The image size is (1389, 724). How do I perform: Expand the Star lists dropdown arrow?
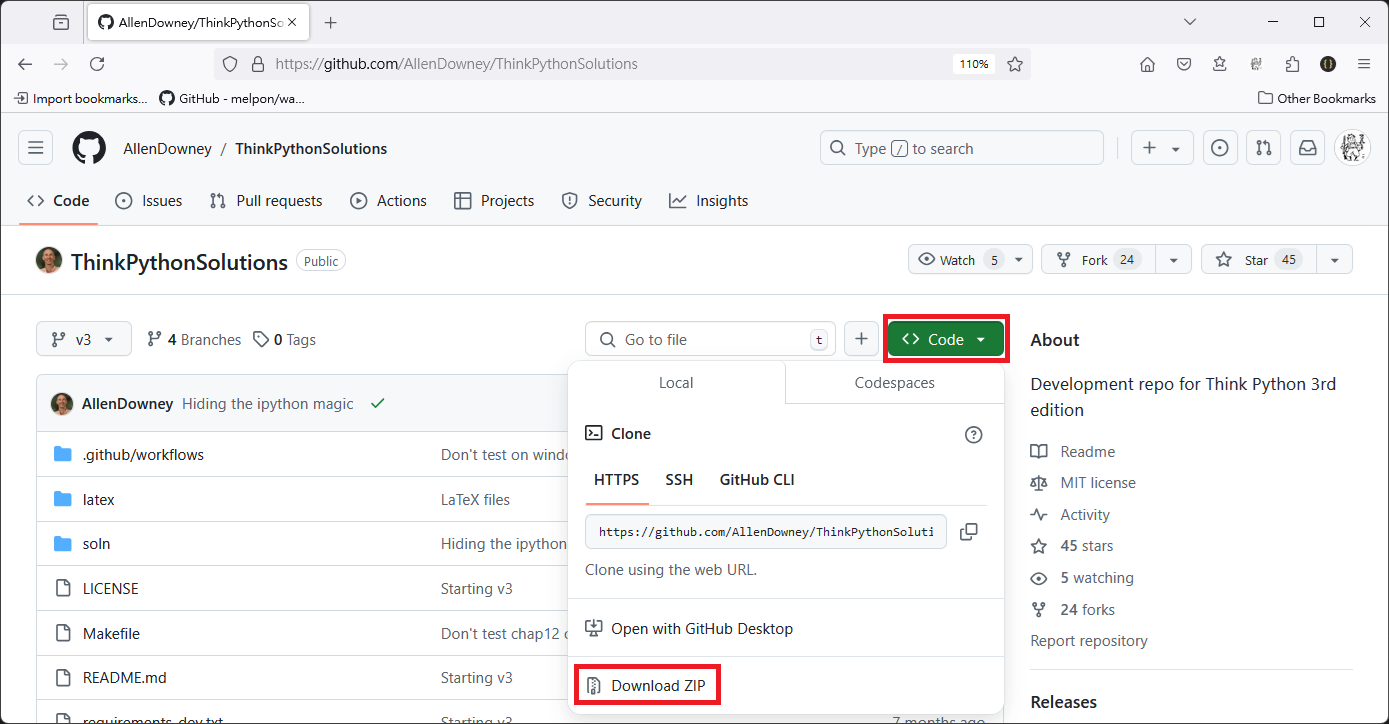coord(1334,260)
